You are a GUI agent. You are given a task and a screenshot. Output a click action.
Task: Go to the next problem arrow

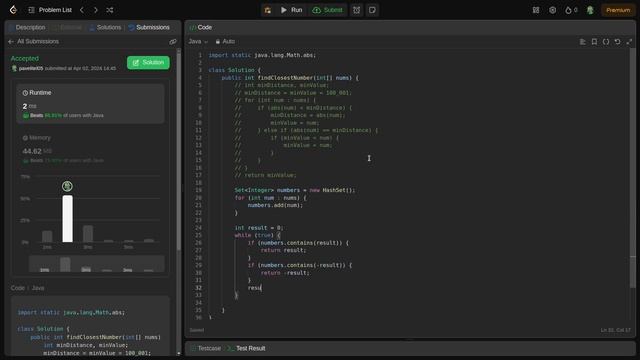point(96,10)
